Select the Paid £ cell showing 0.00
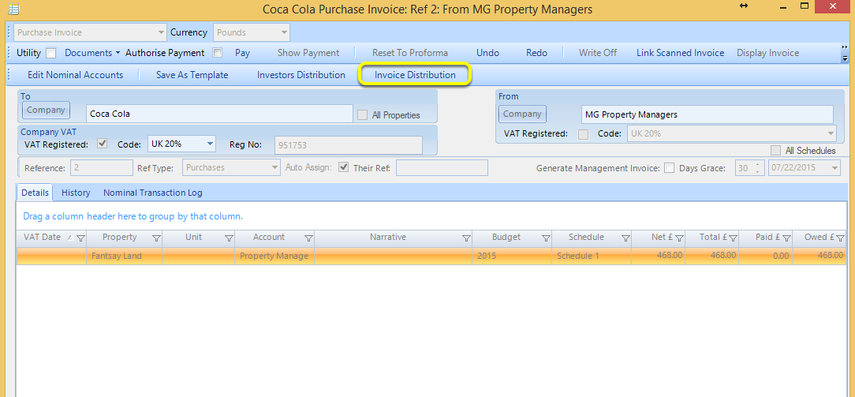 point(766,256)
